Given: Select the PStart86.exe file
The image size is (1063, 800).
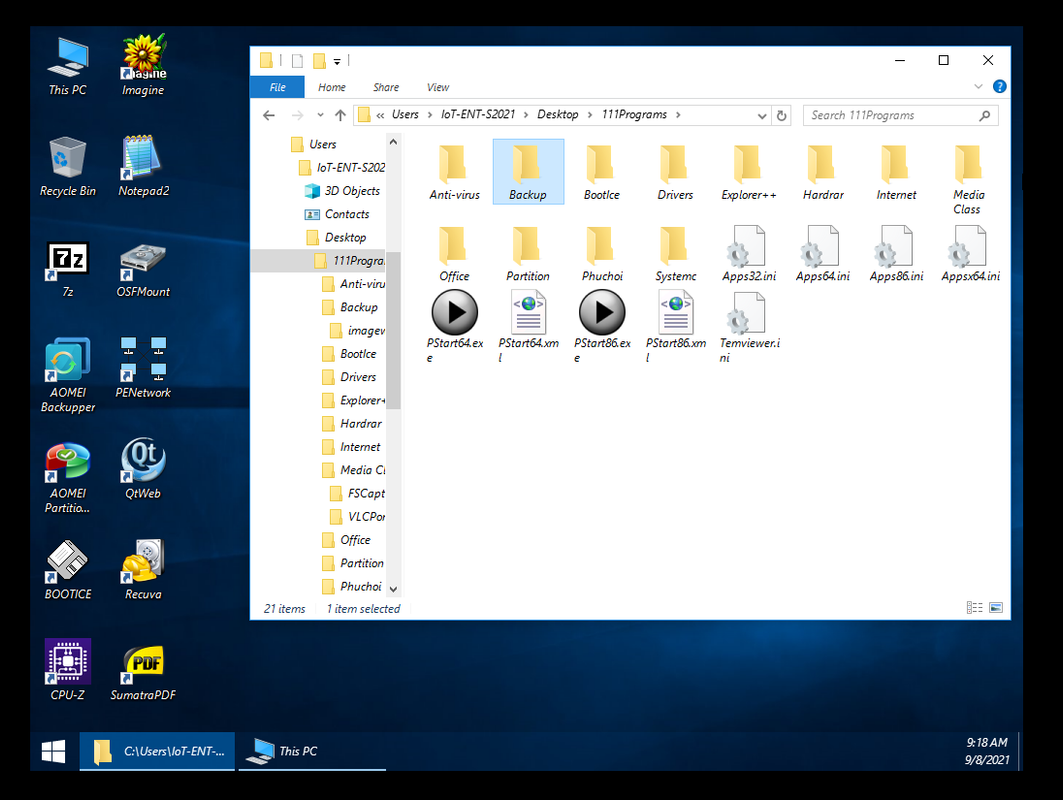Looking at the screenshot, I should pos(601,327).
